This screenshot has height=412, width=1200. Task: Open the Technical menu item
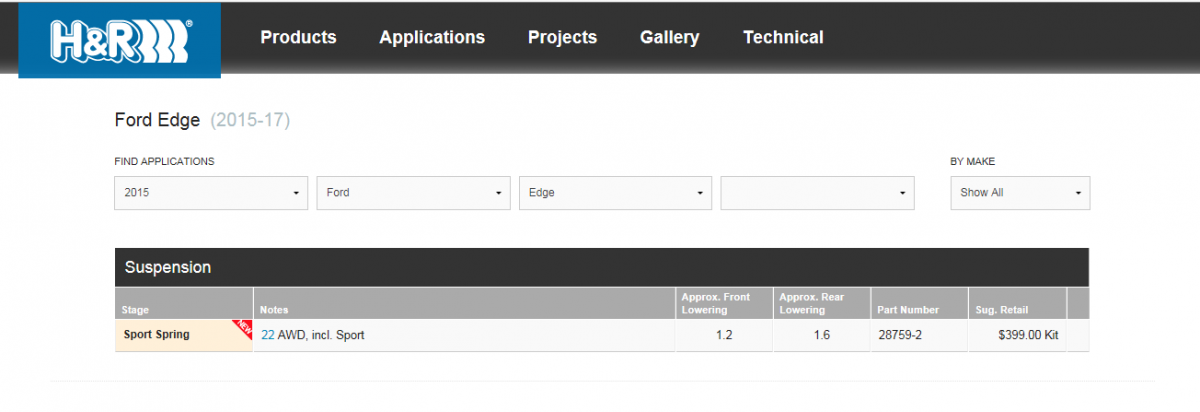pyautogui.click(x=783, y=37)
